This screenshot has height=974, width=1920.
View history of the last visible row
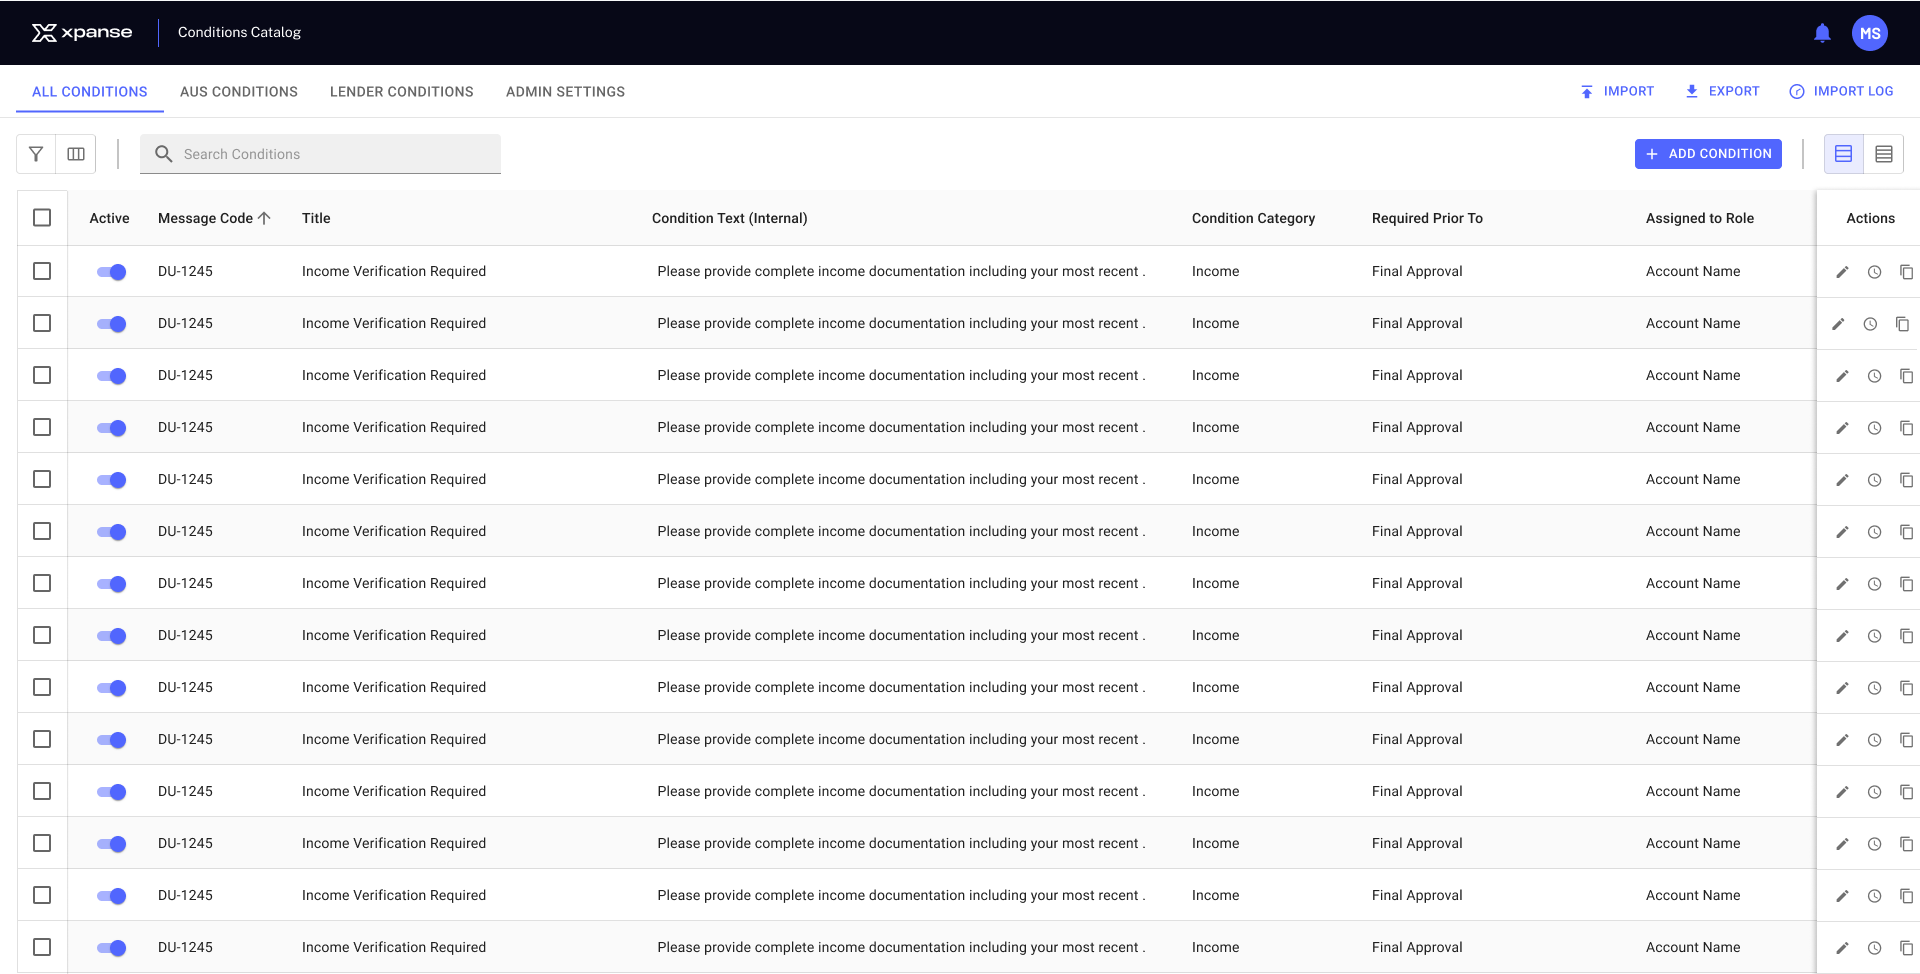1875,948
